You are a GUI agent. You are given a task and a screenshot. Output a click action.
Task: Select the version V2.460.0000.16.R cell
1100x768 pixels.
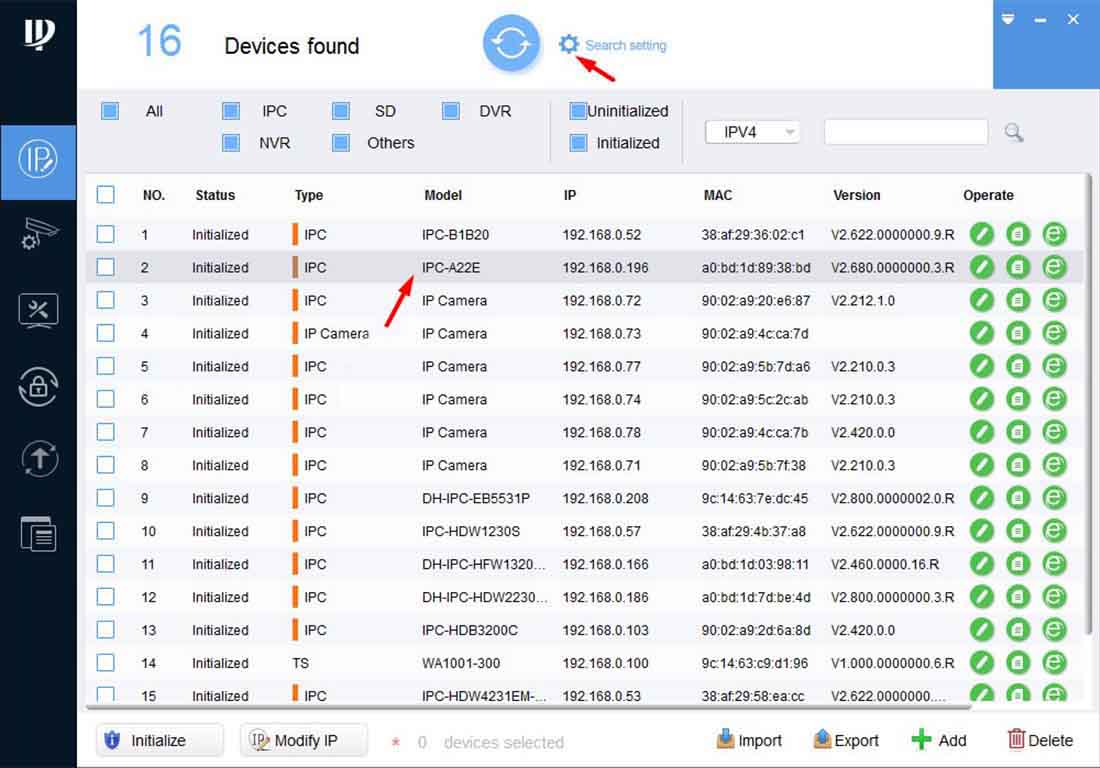coord(885,564)
